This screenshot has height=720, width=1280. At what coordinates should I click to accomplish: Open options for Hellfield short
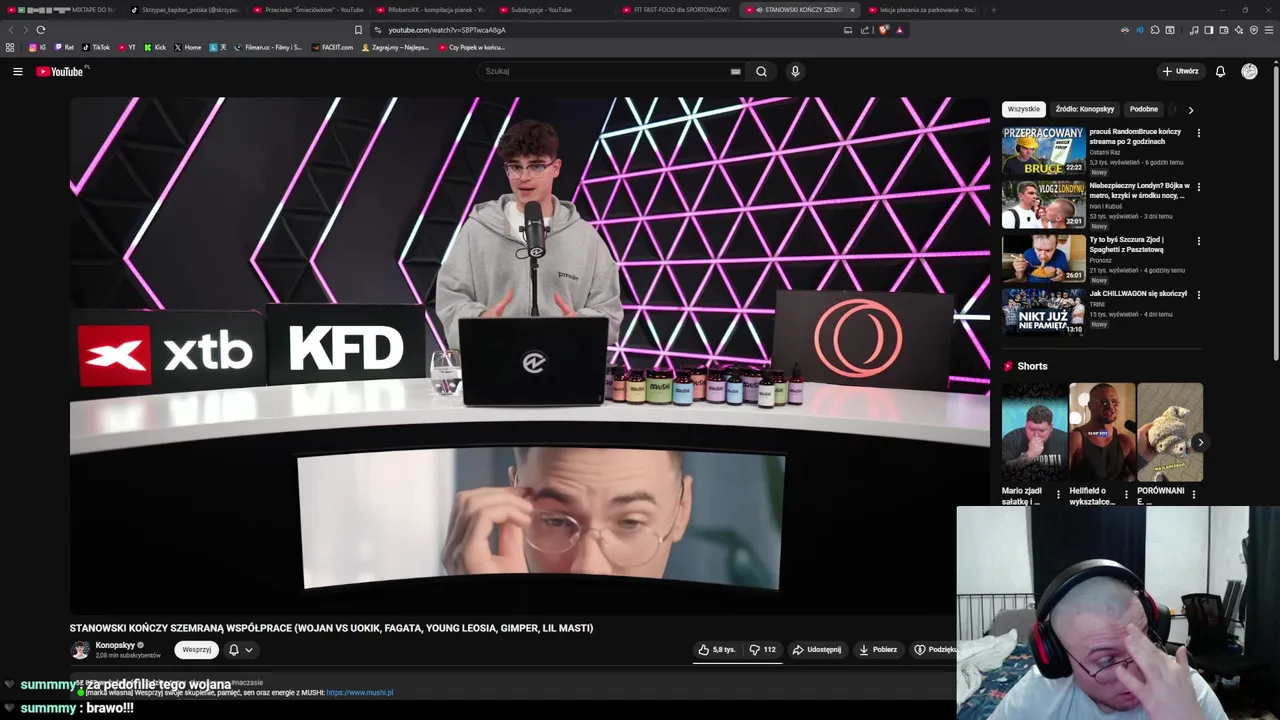tap(1126, 494)
